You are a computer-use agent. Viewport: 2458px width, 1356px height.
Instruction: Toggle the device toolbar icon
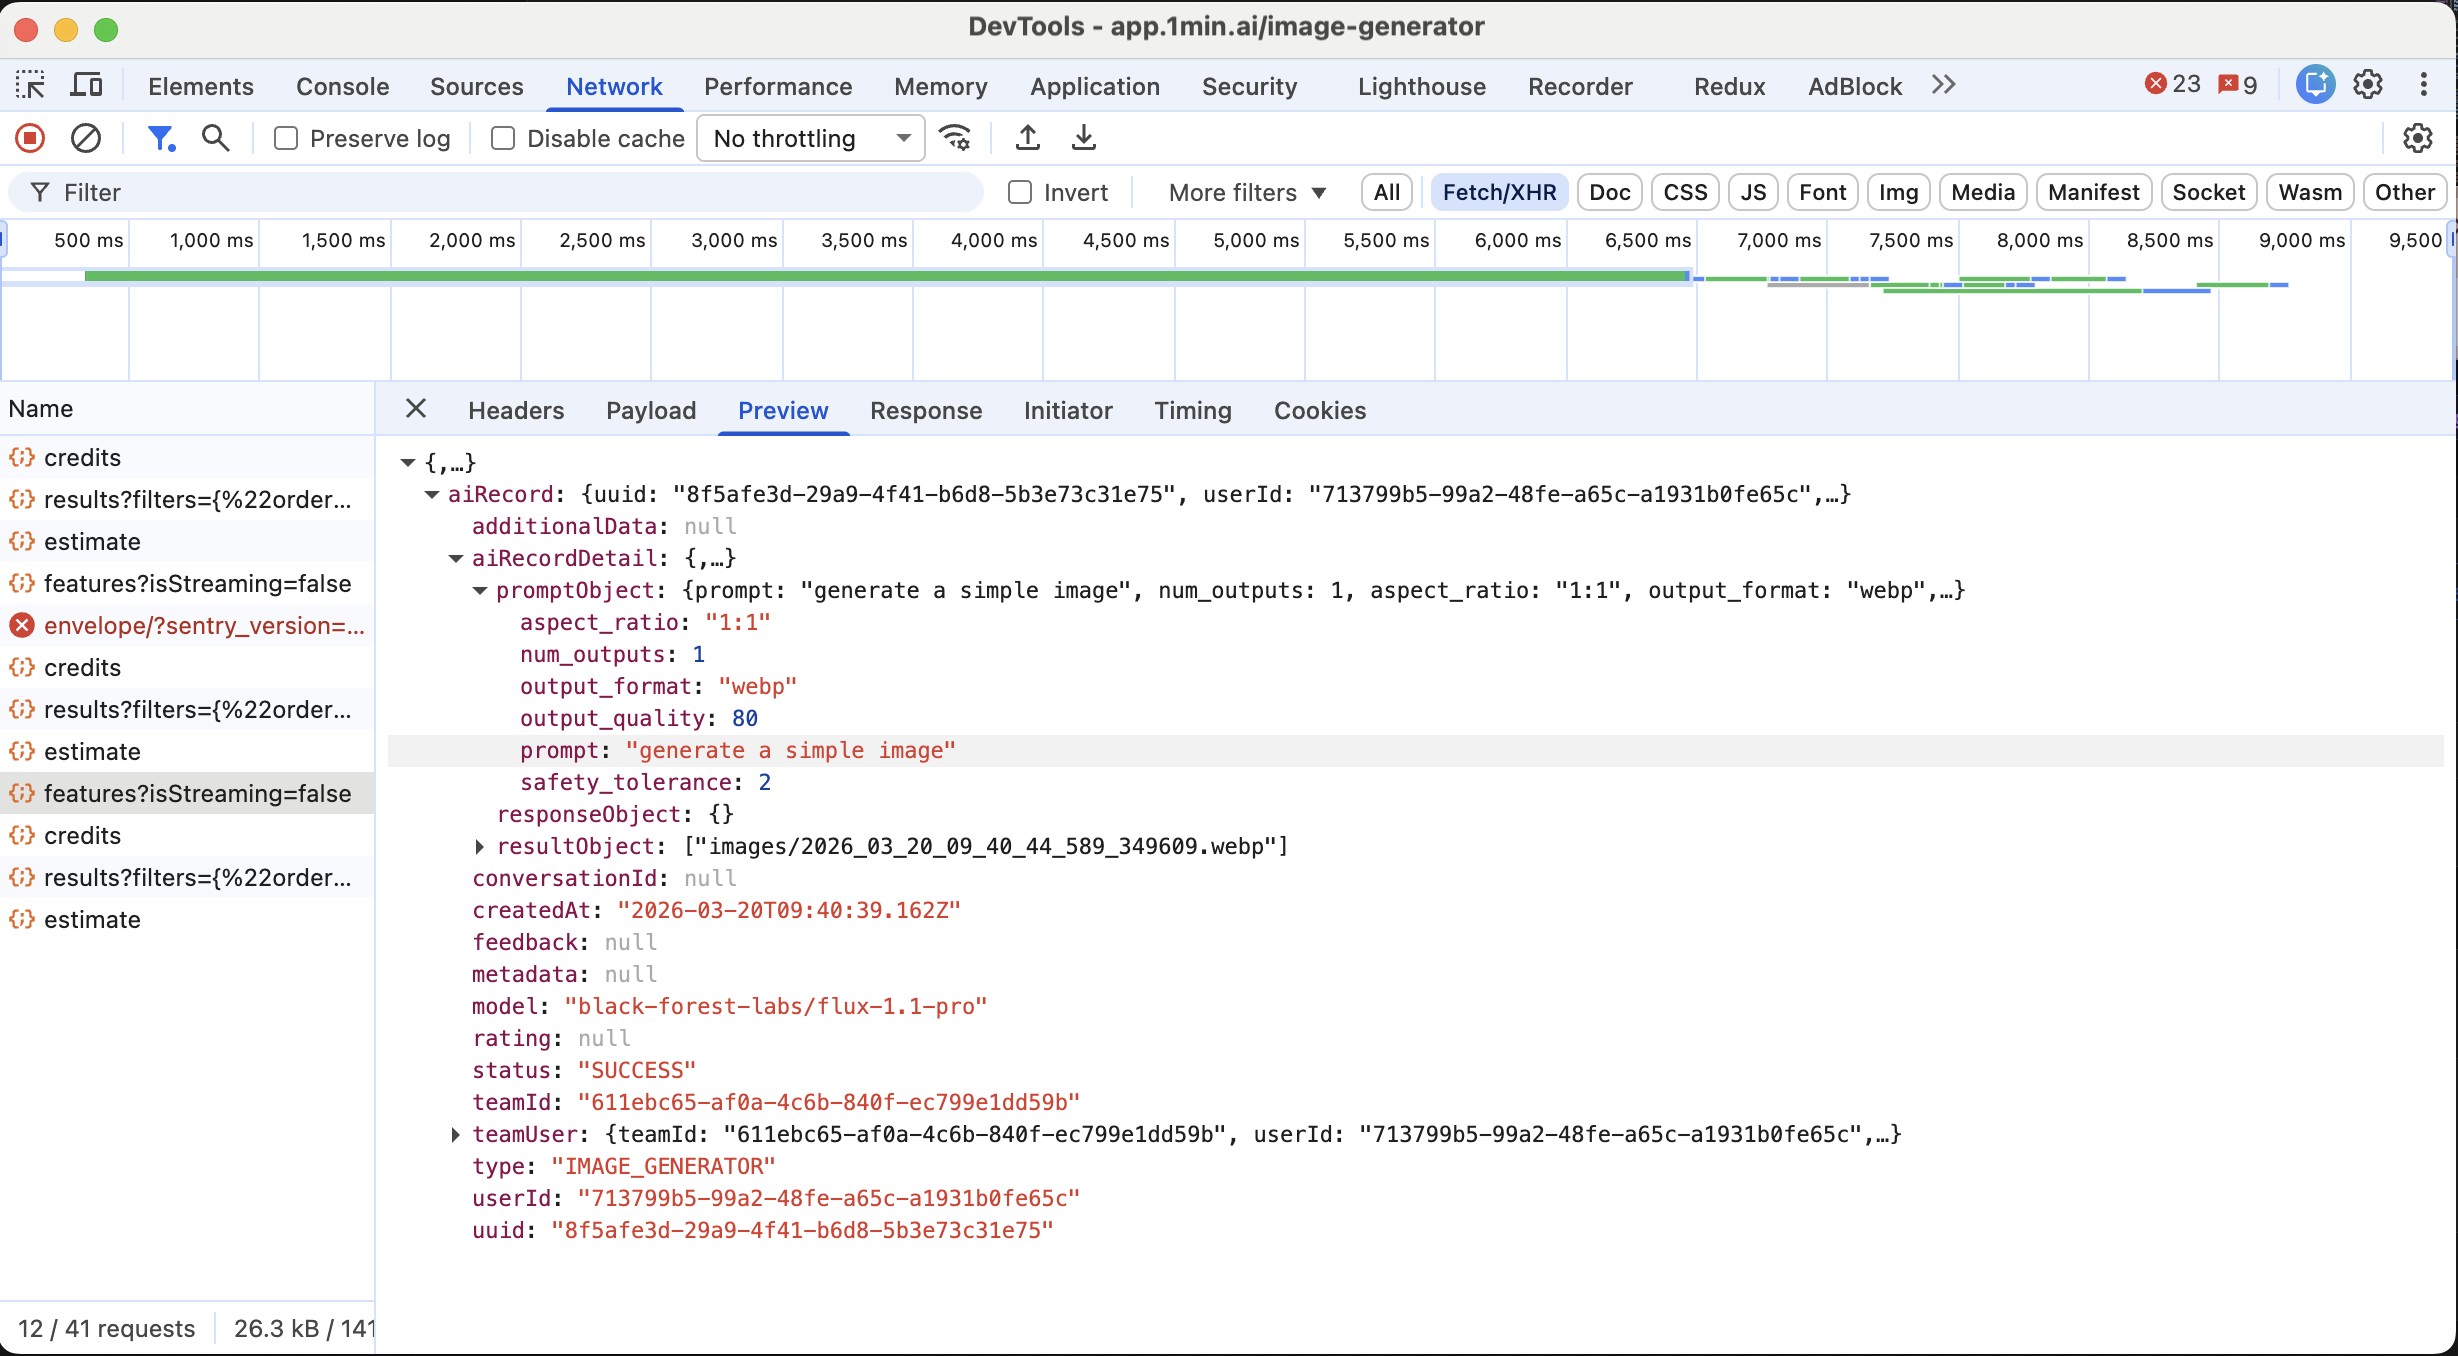pyautogui.click(x=86, y=86)
